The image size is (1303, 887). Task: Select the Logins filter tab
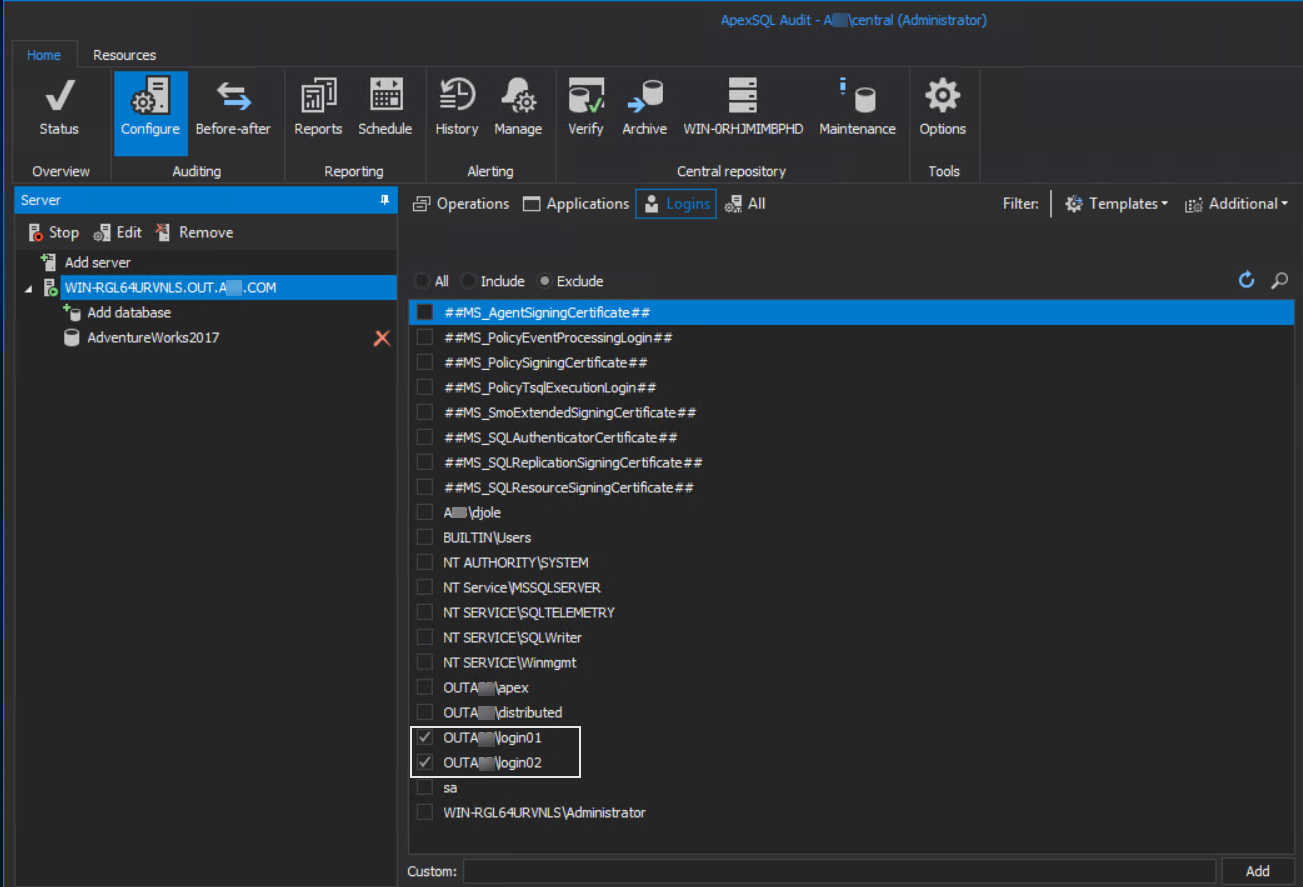(676, 204)
